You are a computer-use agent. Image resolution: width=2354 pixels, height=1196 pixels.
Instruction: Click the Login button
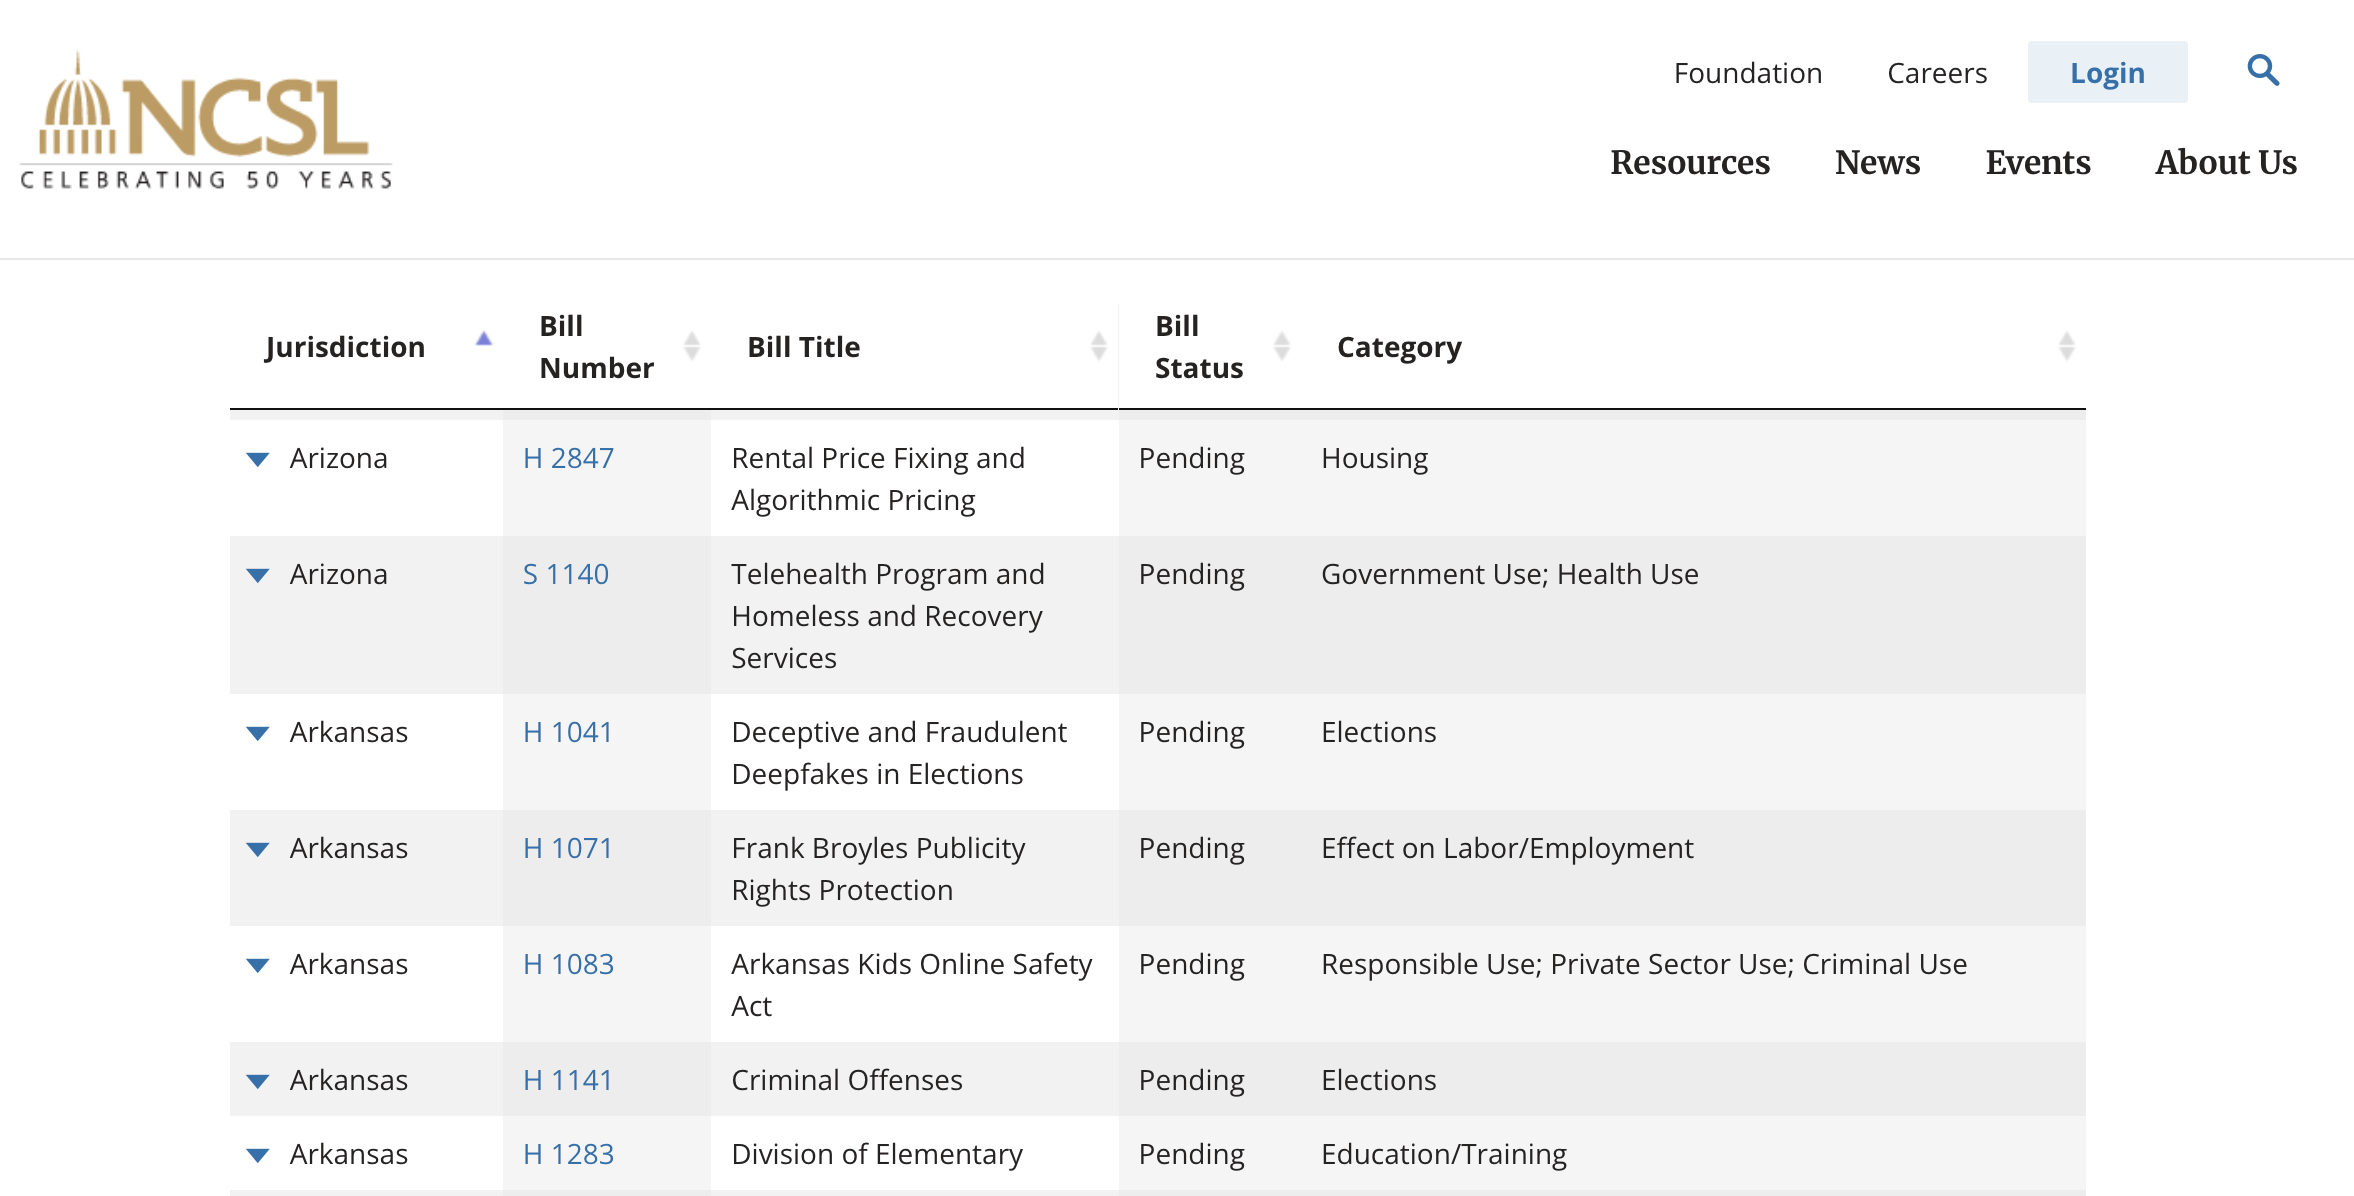pyautogui.click(x=2107, y=72)
